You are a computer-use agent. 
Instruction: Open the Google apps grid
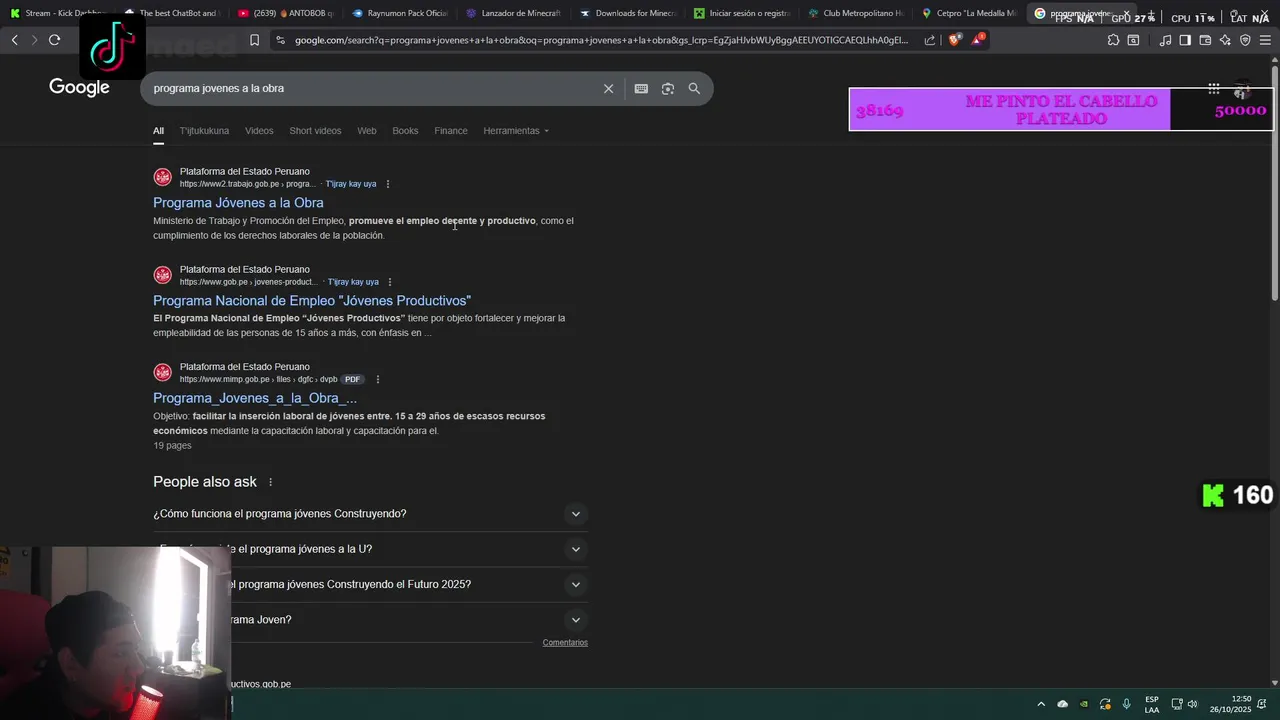pyautogui.click(x=1213, y=88)
